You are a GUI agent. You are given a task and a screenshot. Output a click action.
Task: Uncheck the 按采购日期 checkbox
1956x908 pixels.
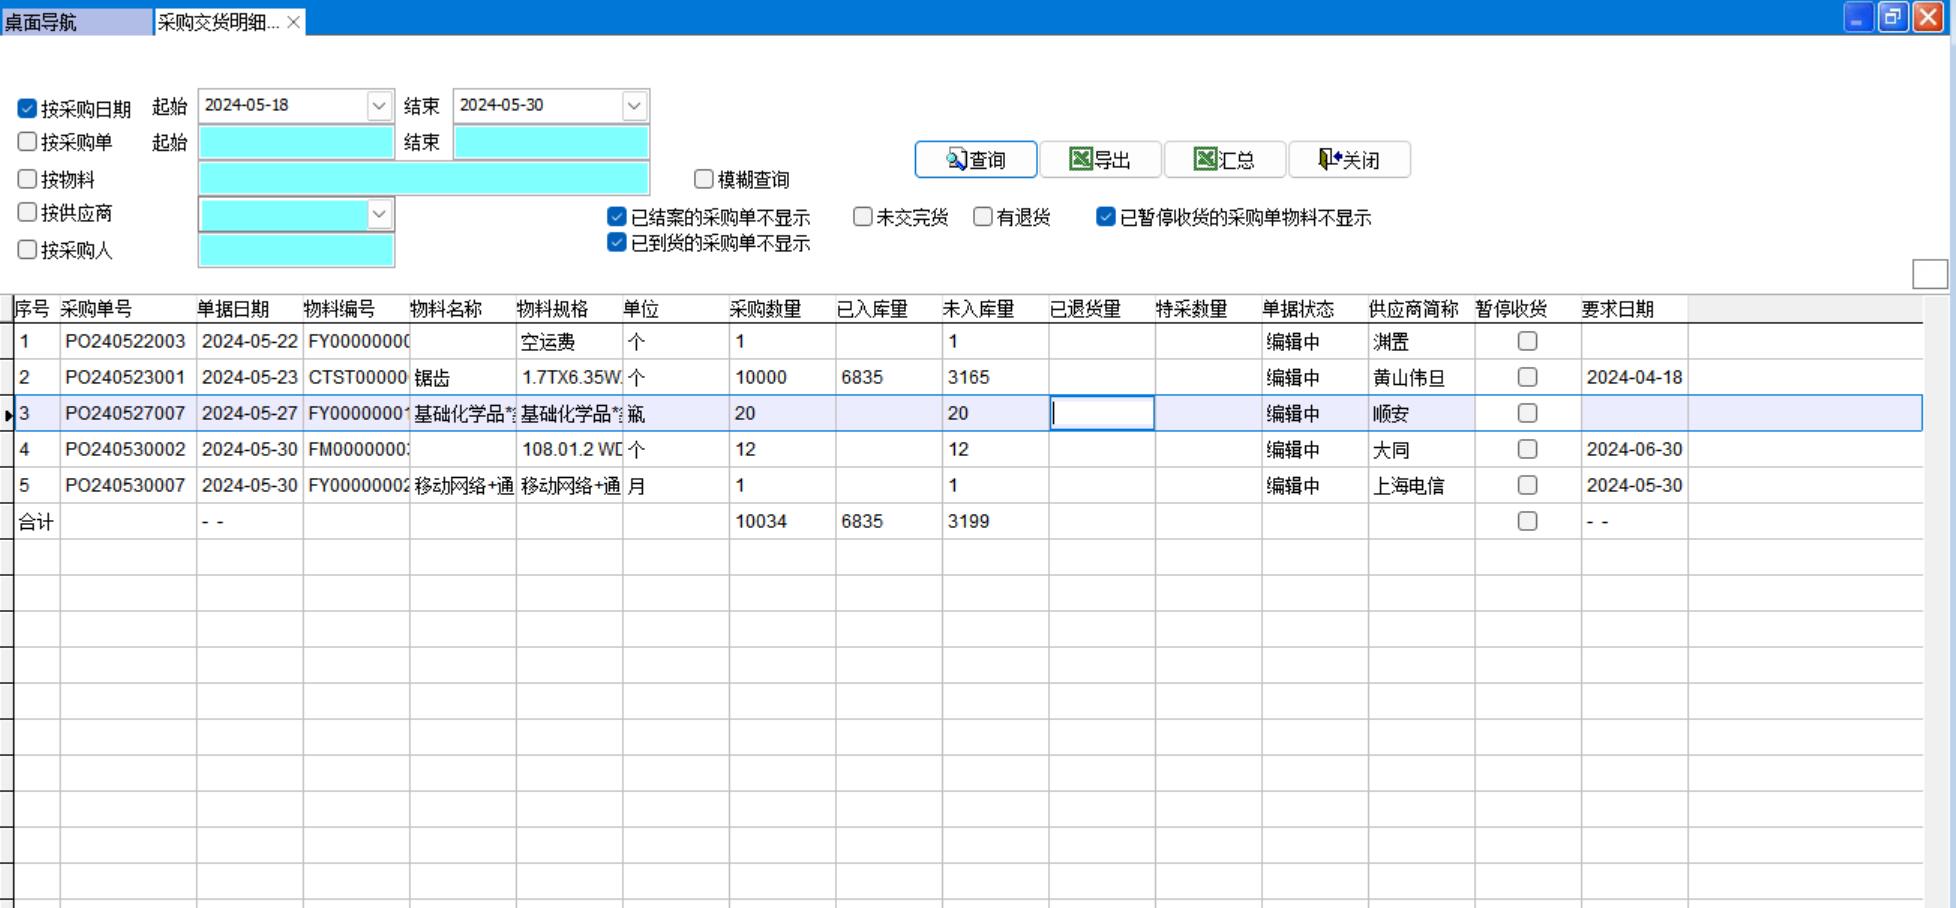27,108
